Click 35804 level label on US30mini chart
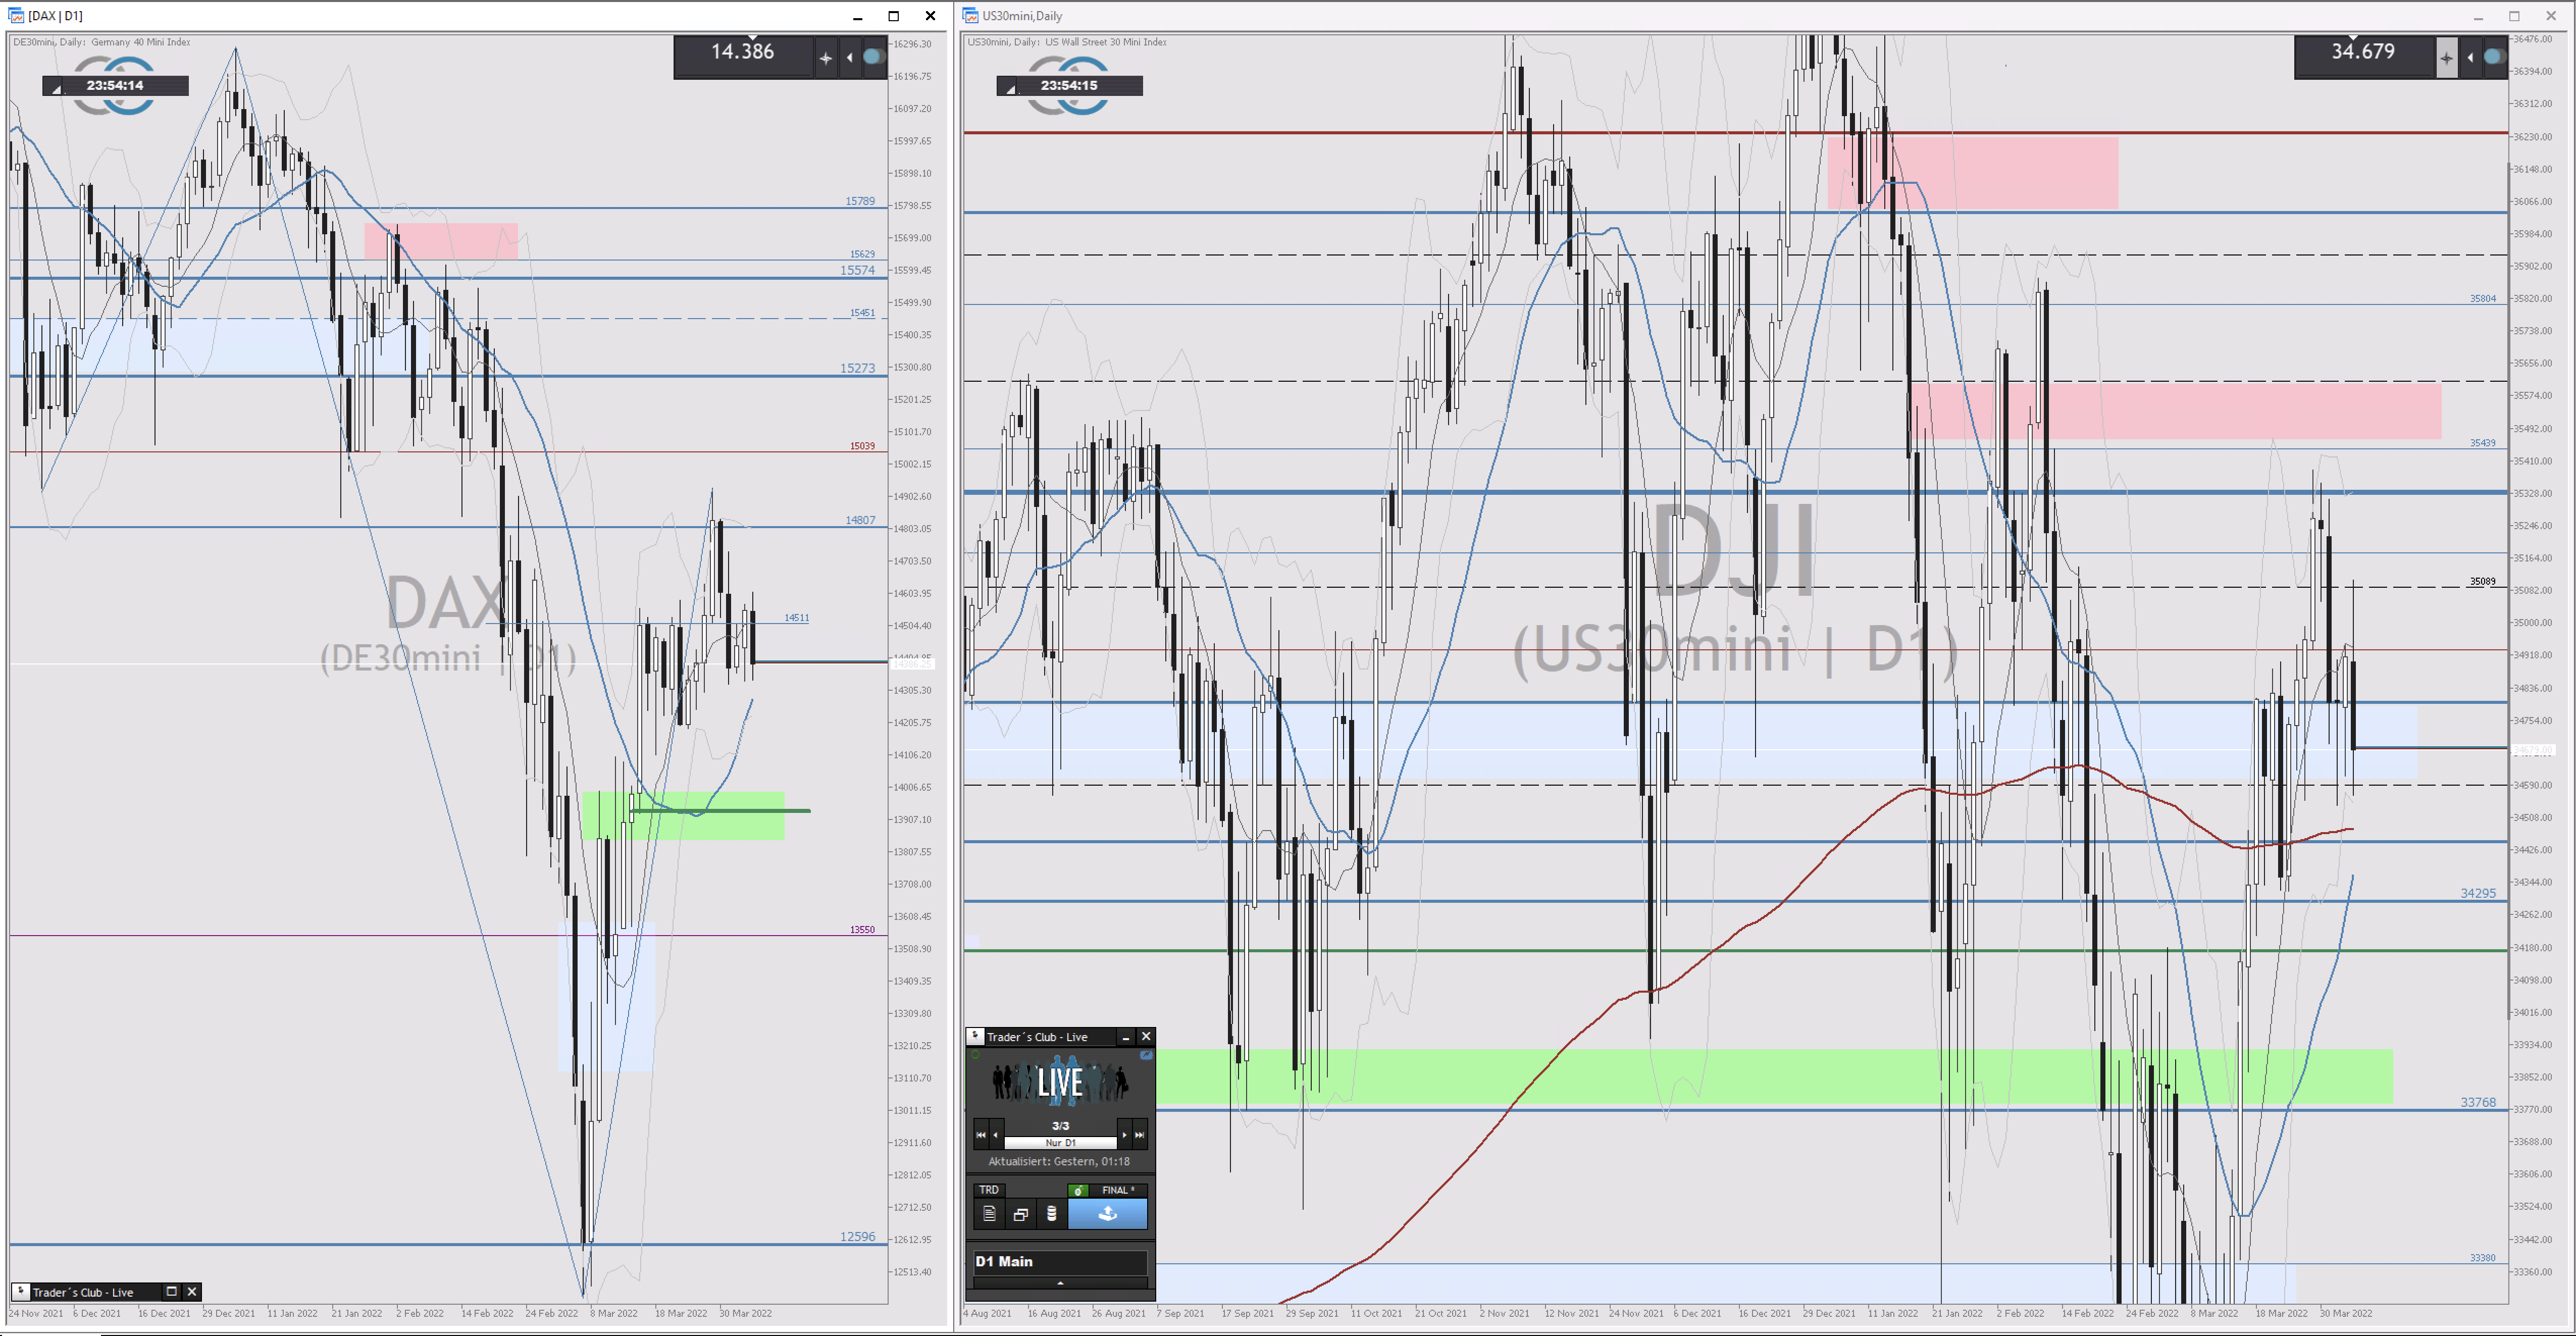This screenshot has width=2576, height=1336. point(2482,298)
